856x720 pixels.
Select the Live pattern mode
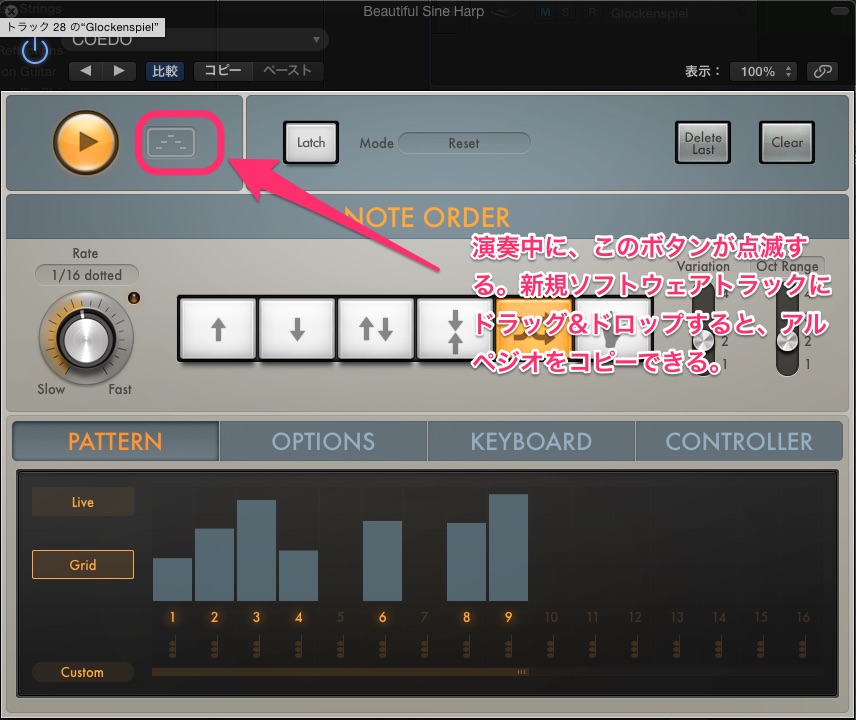pyautogui.click(x=82, y=502)
